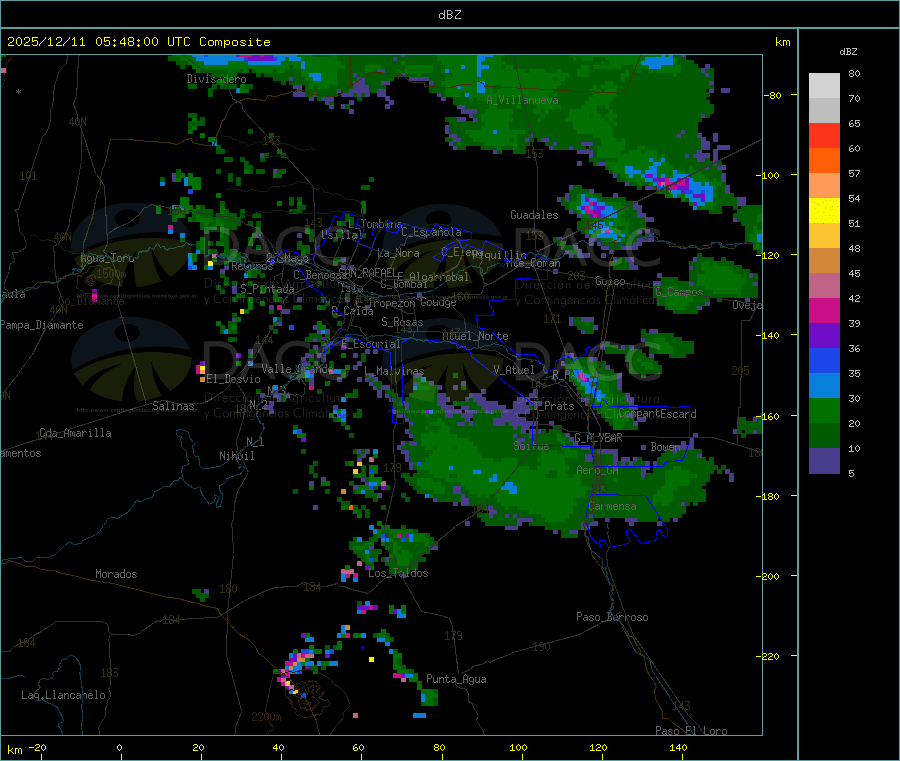The width and height of the screenshot is (900, 761).
Task: Click the G_ALVEAR map label
Action: pos(598,438)
